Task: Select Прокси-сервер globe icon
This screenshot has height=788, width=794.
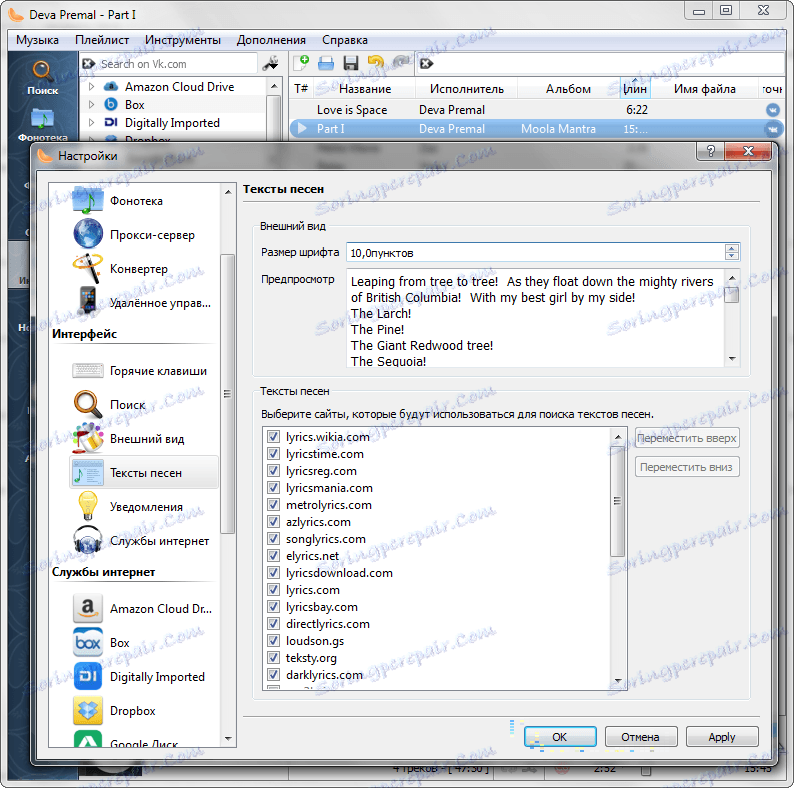Action: click(88, 234)
